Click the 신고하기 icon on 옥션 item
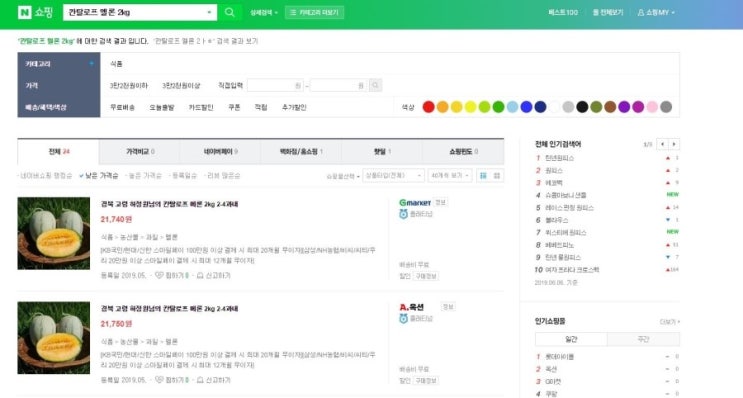 click(x=200, y=380)
